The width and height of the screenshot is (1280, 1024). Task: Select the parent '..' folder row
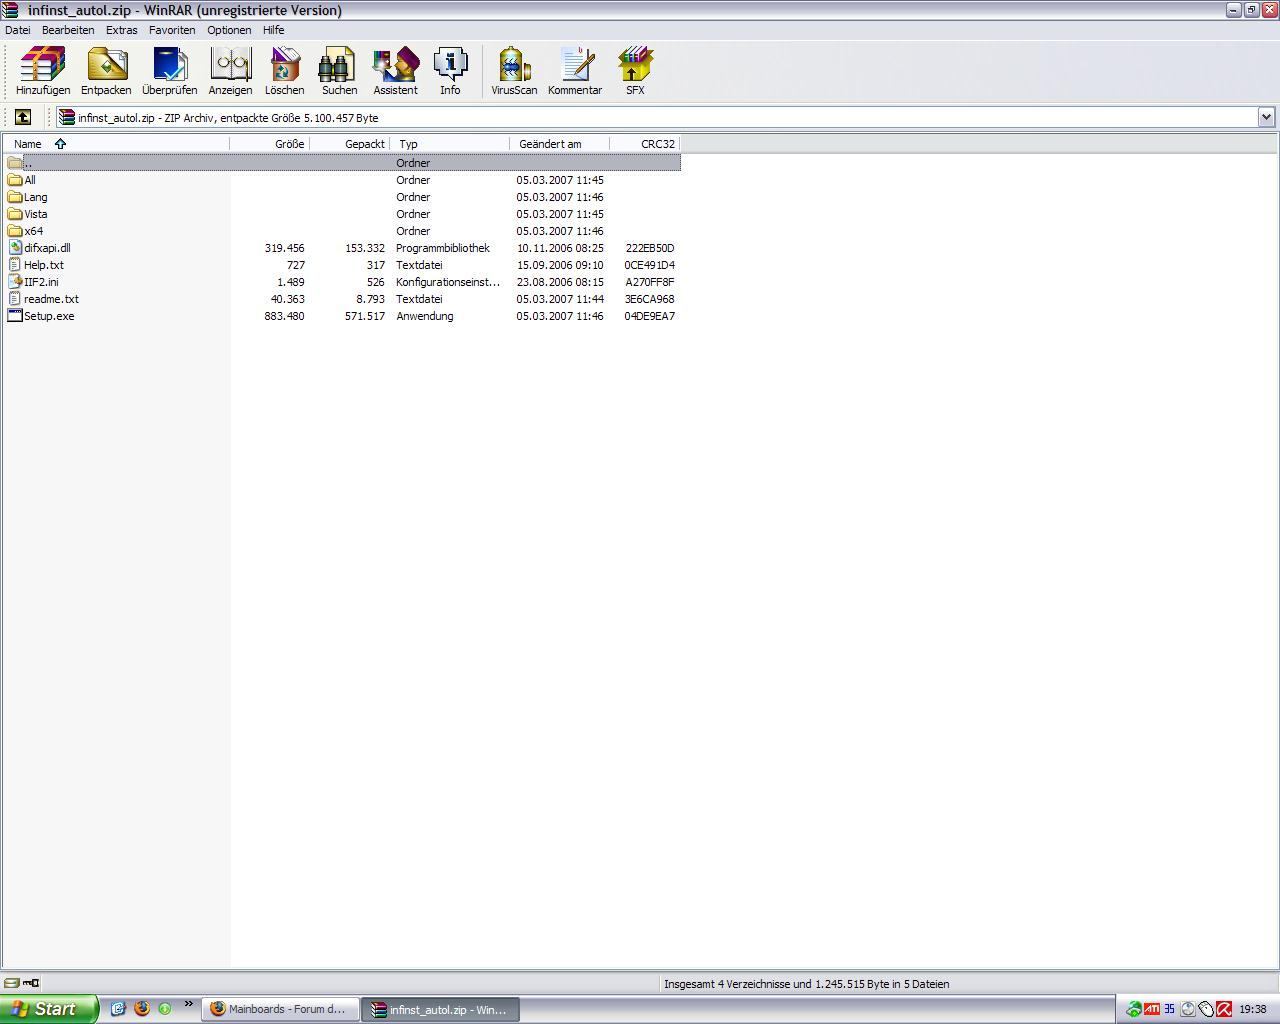tap(342, 163)
